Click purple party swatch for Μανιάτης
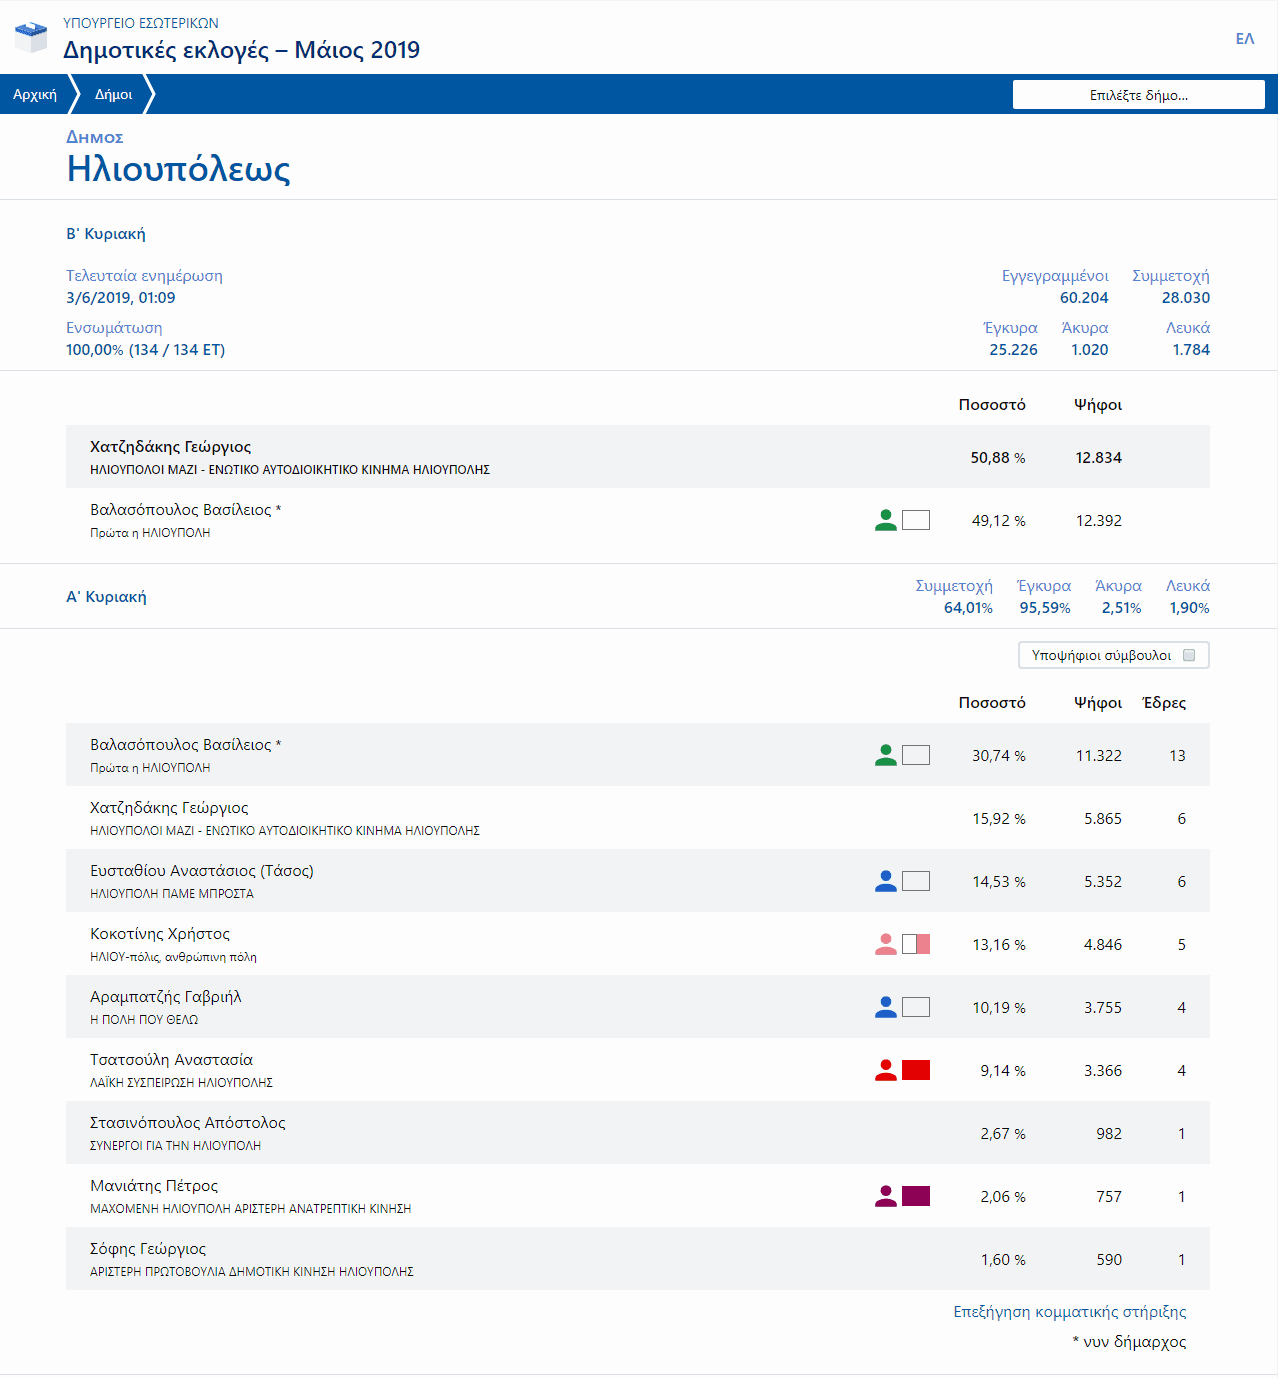This screenshot has width=1278, height=1378. click(916, 1196)
